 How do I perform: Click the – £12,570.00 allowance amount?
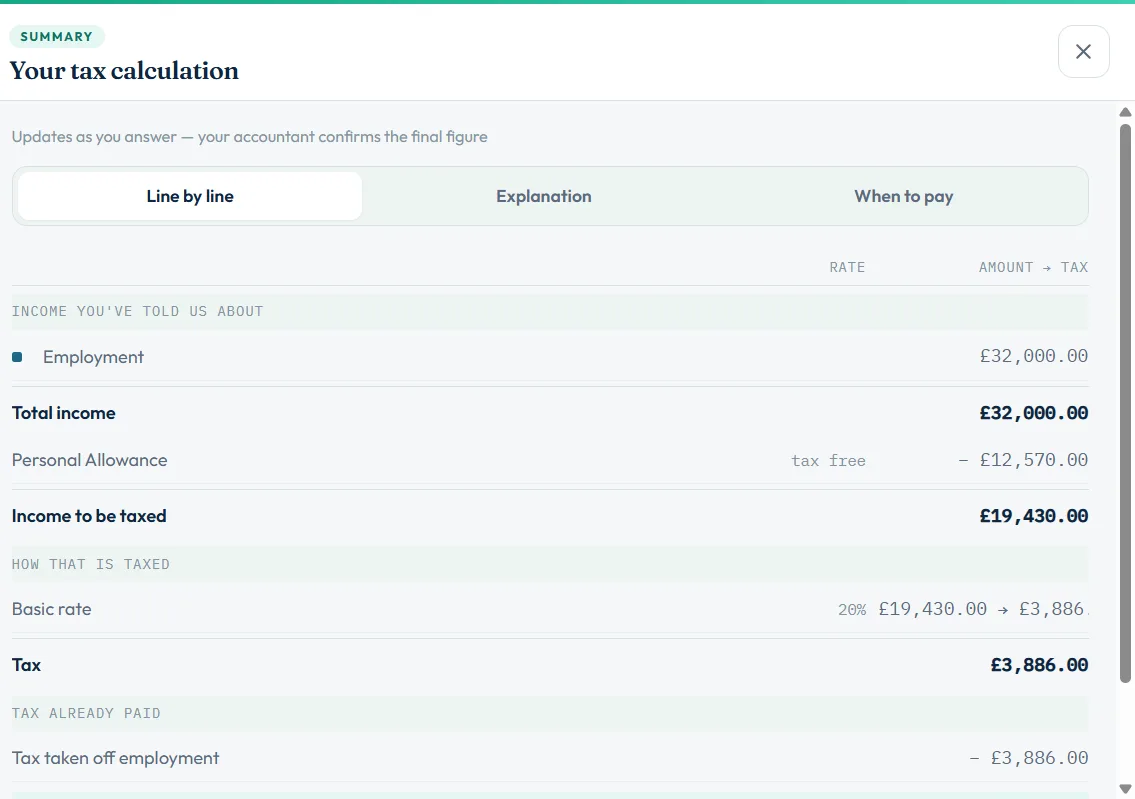coord(1023,460)
